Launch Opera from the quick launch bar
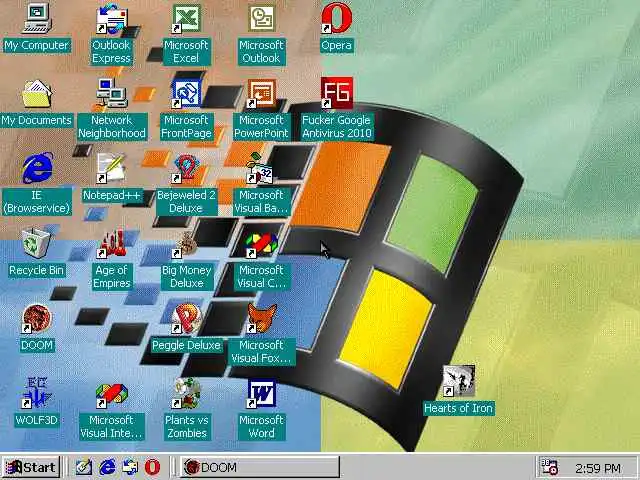 tap(152, 467)
